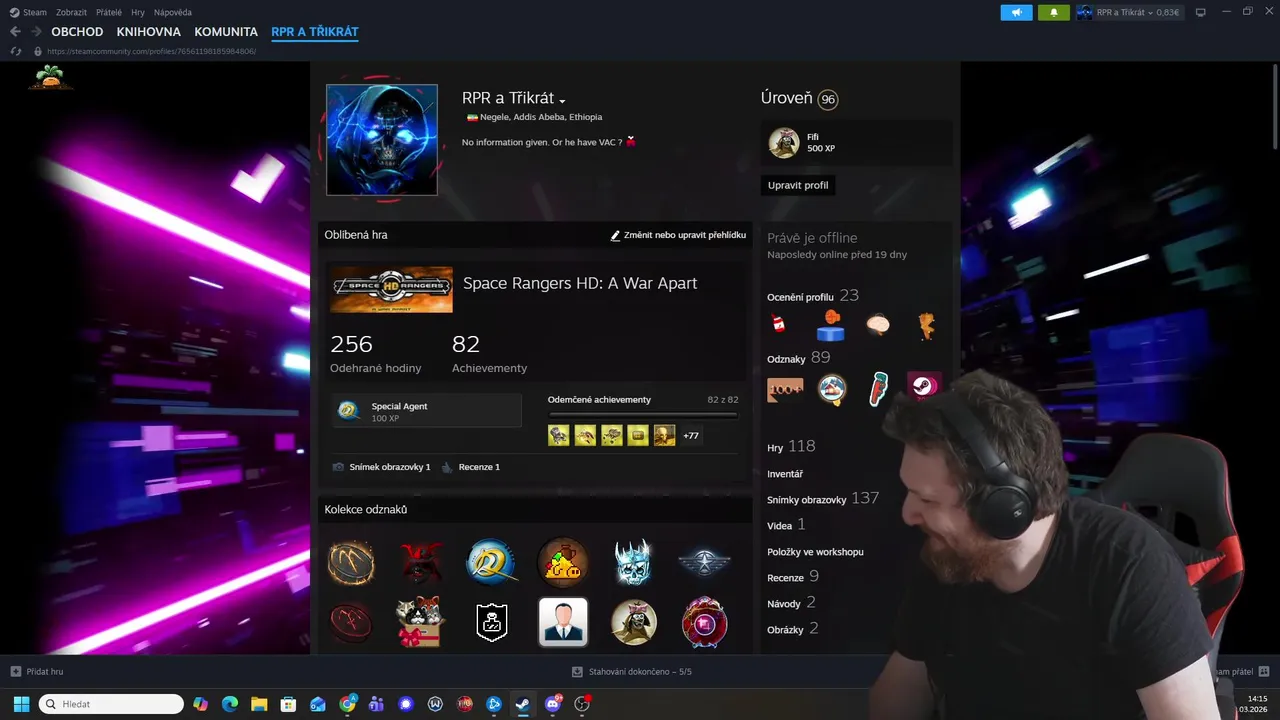This screenshot has height=720, width=1280.
Task: Open the profile avatar image
Action: tap(382, 140)
